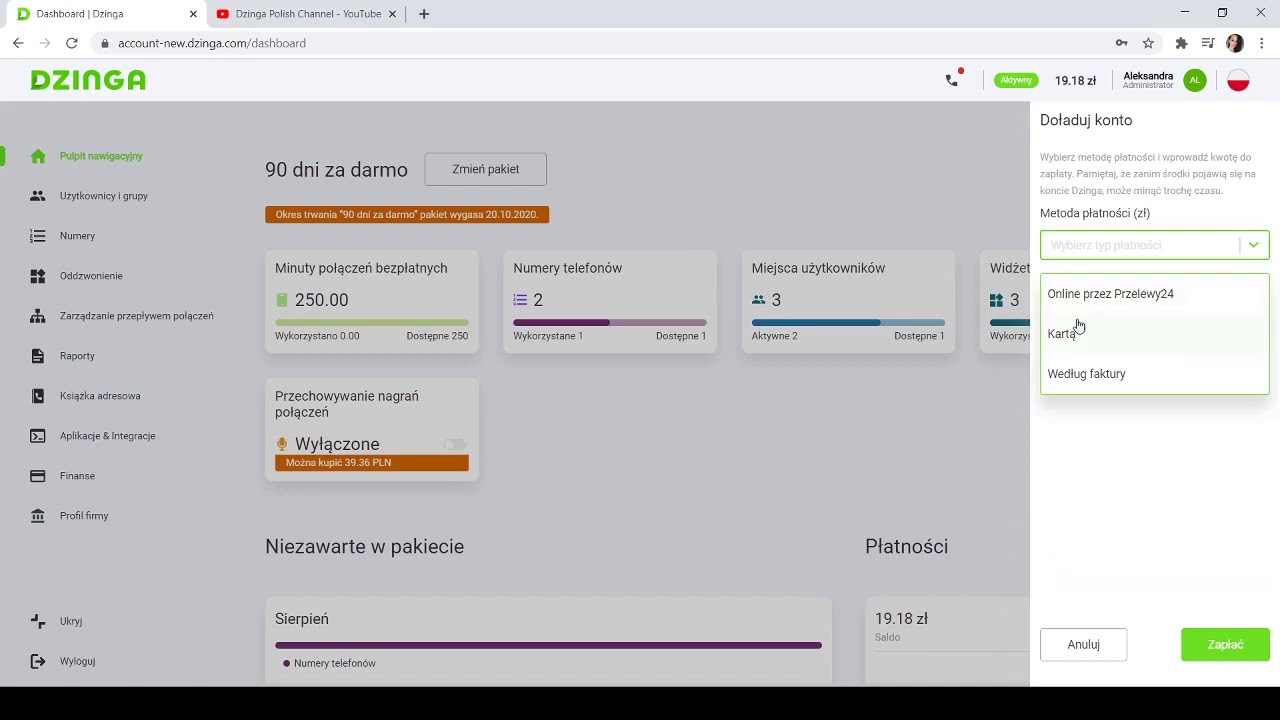Click the Doładuj konto panel title
Image resolution: width=1280 pixels, height=720 pixels.
point(1086,120)
